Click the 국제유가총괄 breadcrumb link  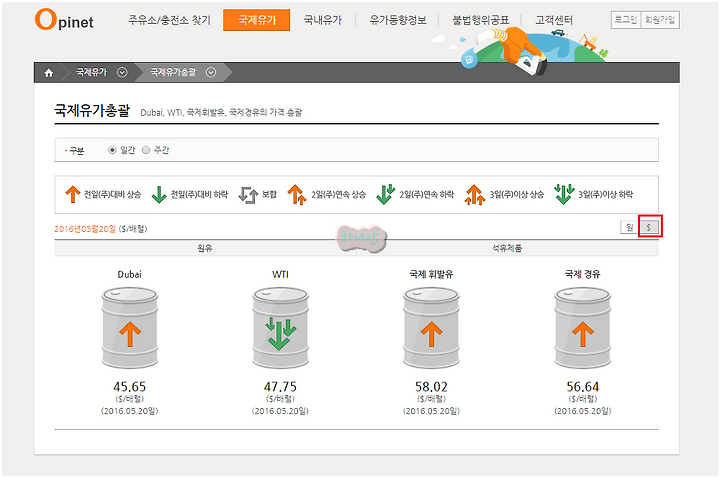tap(173, 72)
